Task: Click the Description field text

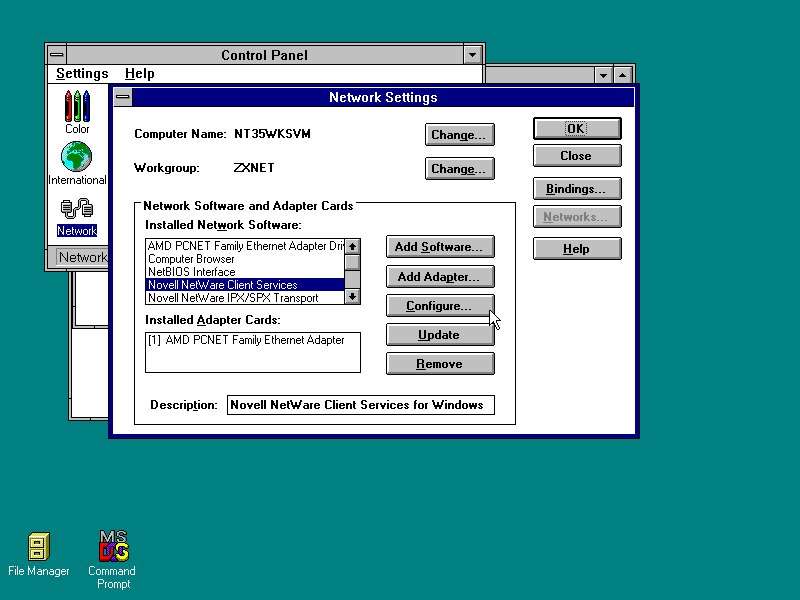Action: coord(361,405)
